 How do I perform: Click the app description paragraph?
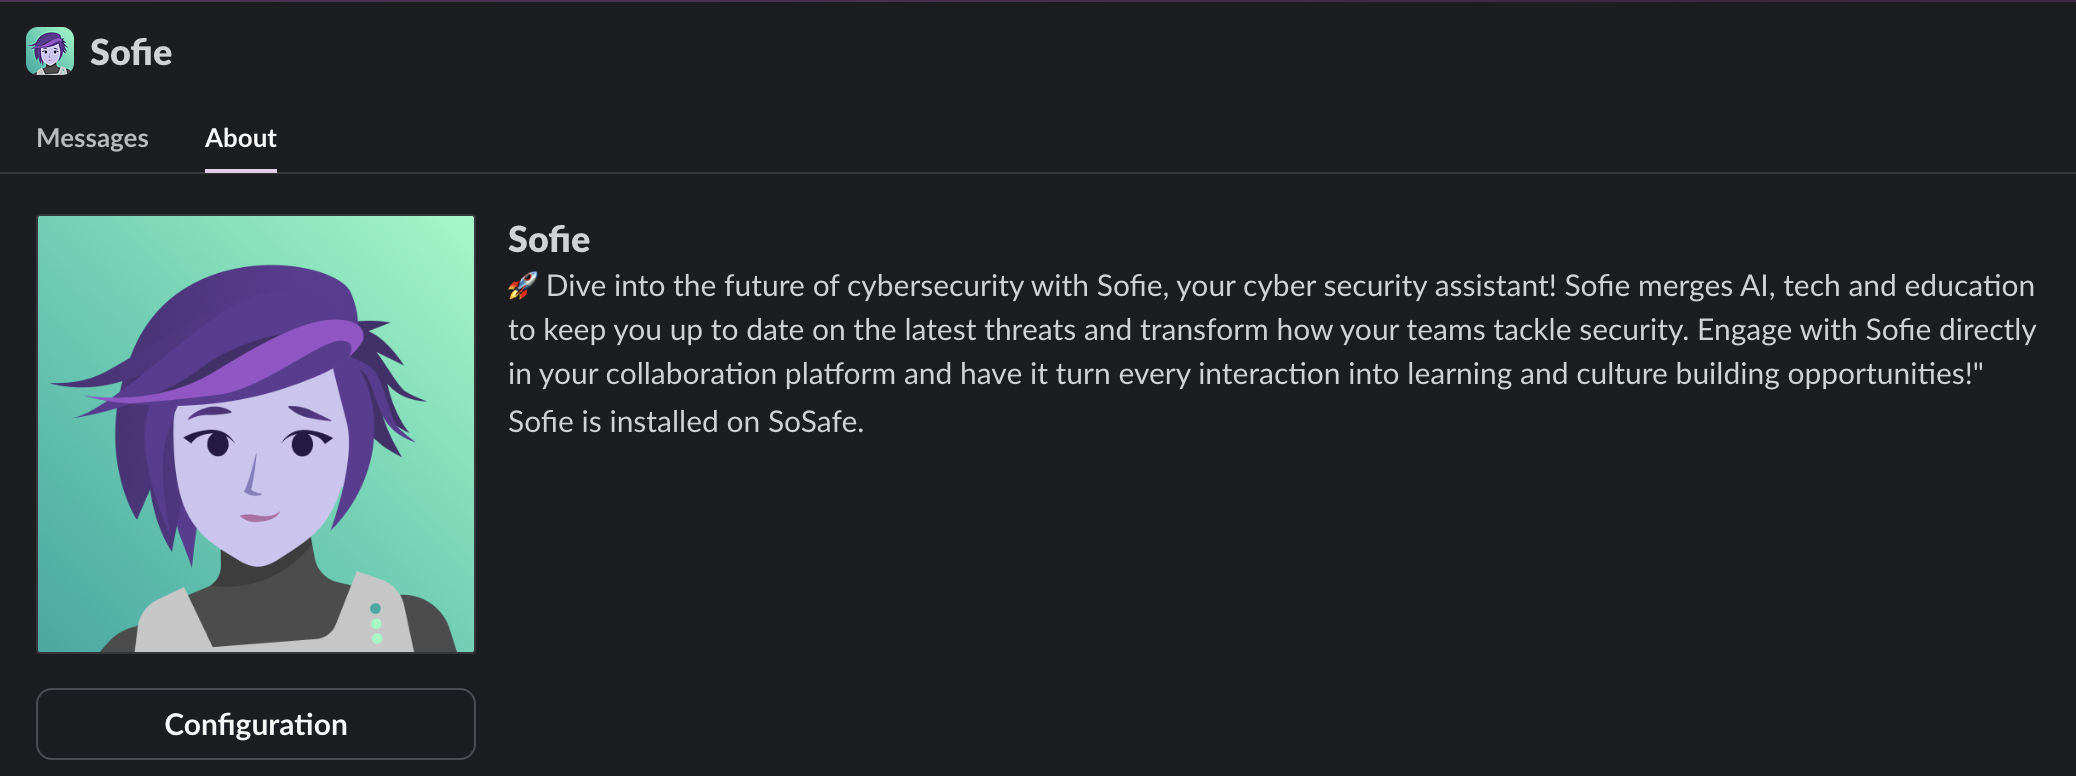click(x=1270, y=330)
